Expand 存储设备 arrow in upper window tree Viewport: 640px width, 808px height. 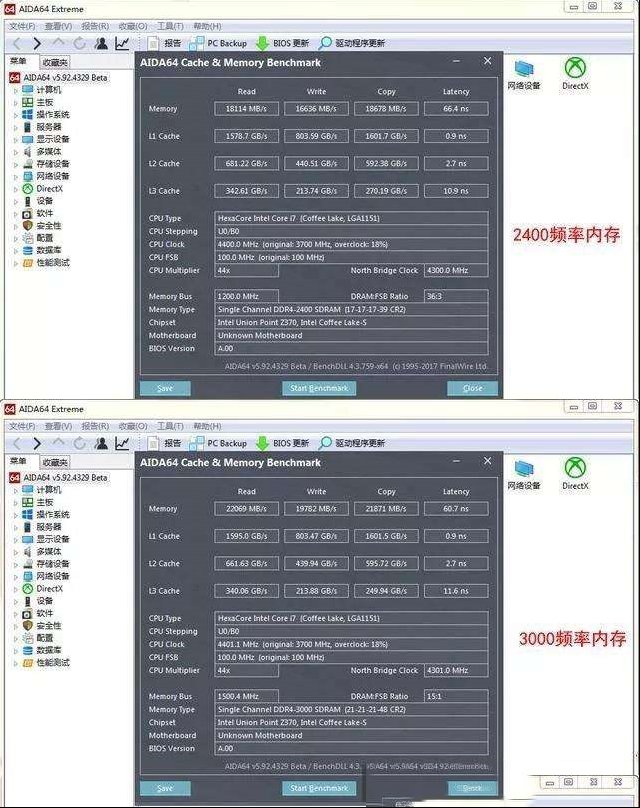click(x=15, y=164)
